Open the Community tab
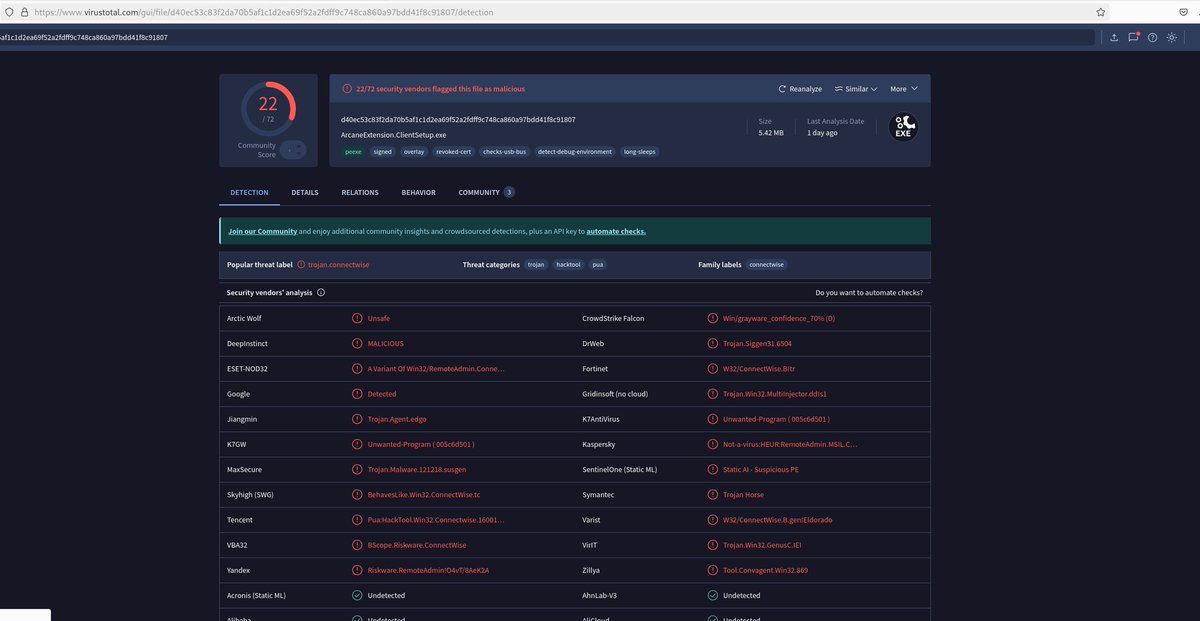Viewport: 1200px width, 621px height. (x=486, y=192)
